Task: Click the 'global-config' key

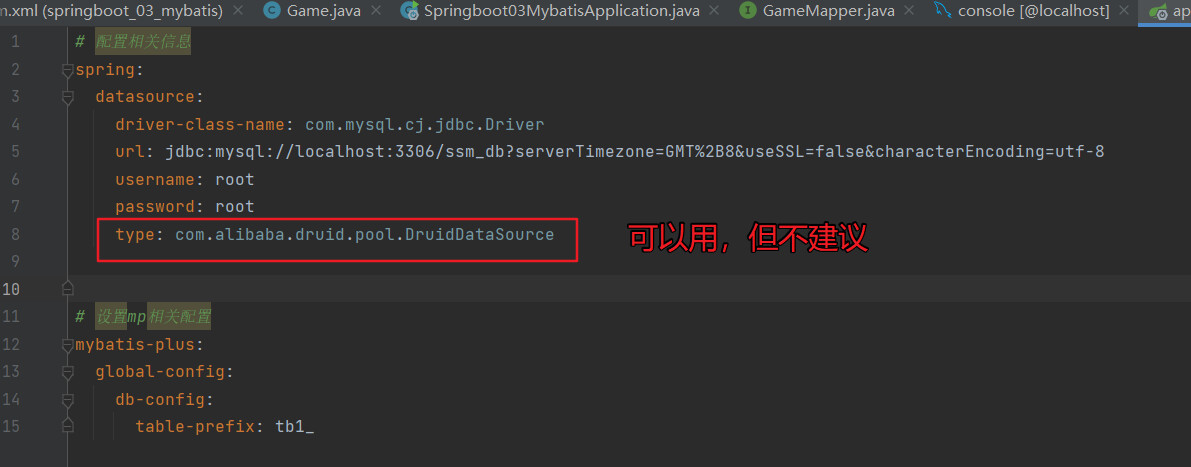Action: pos(160,371)
